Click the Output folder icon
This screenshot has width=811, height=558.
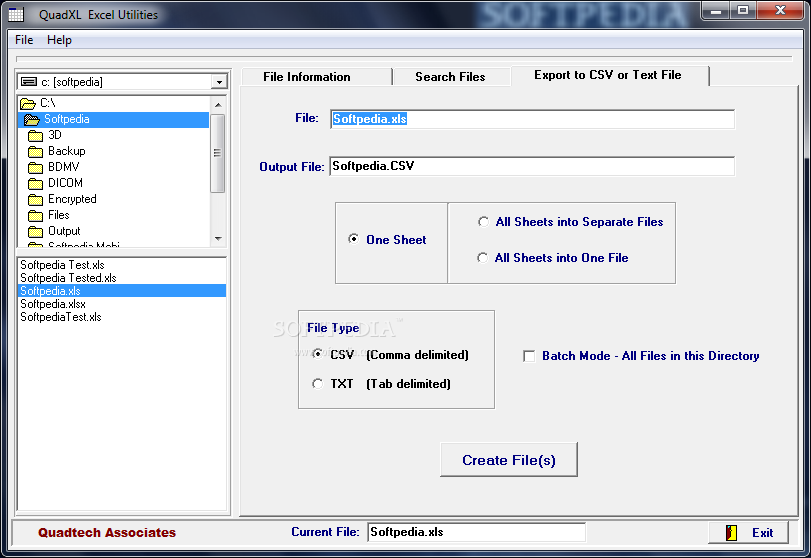pos(35,232)
